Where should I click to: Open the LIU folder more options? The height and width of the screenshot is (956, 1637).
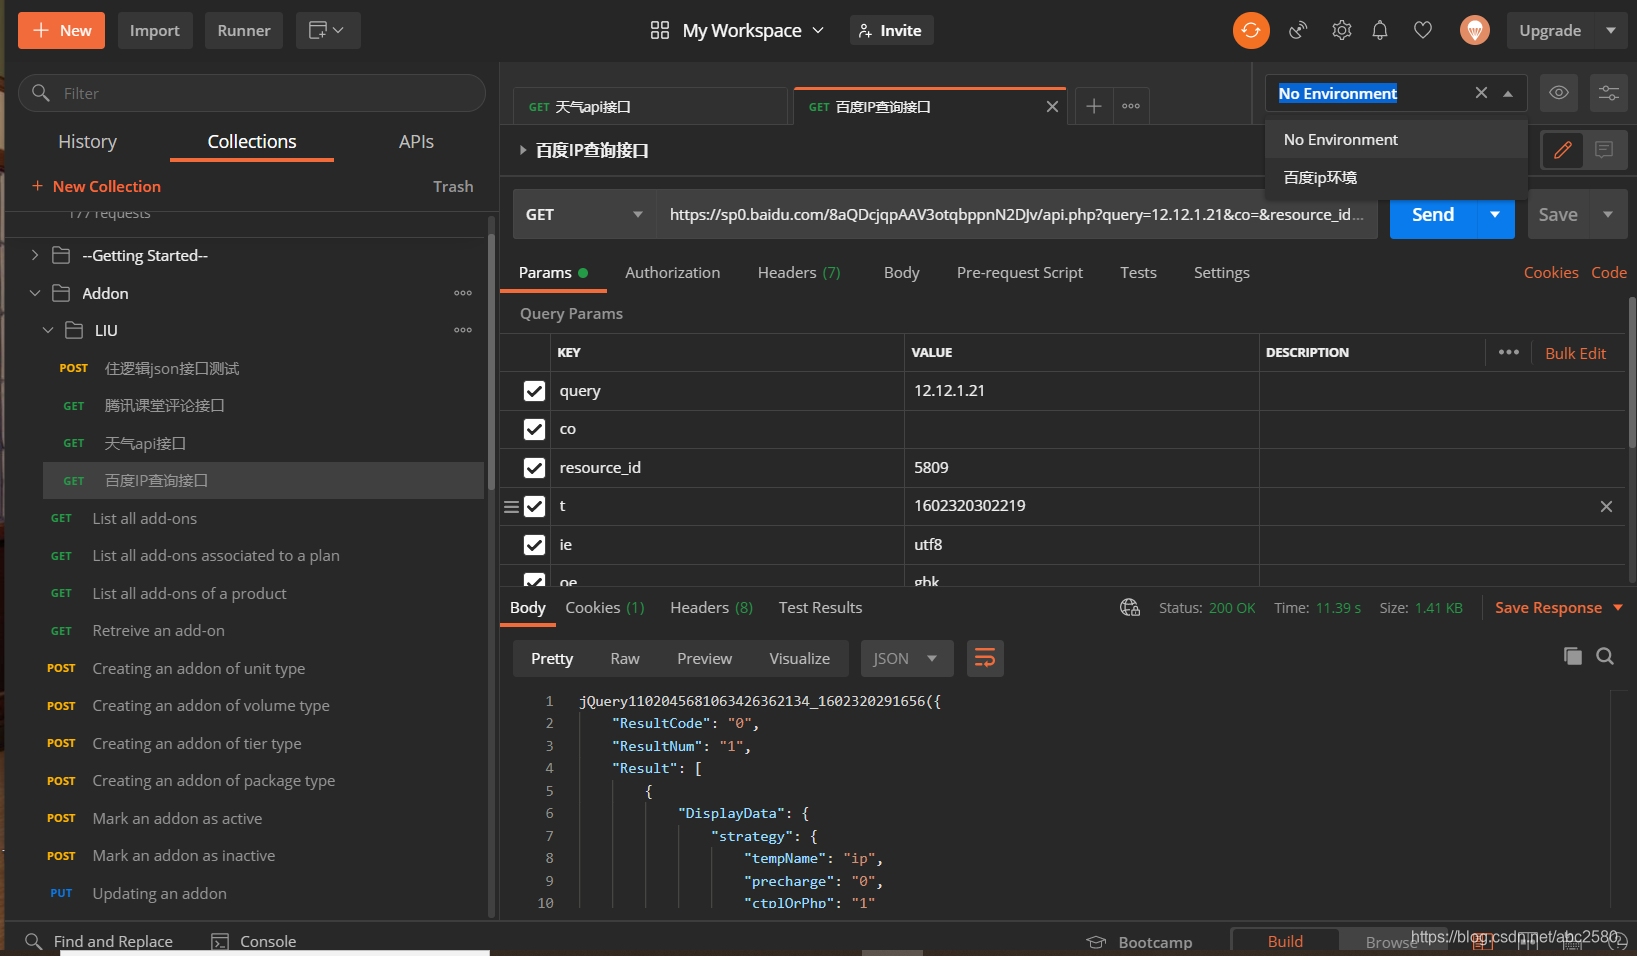point(463,330)
